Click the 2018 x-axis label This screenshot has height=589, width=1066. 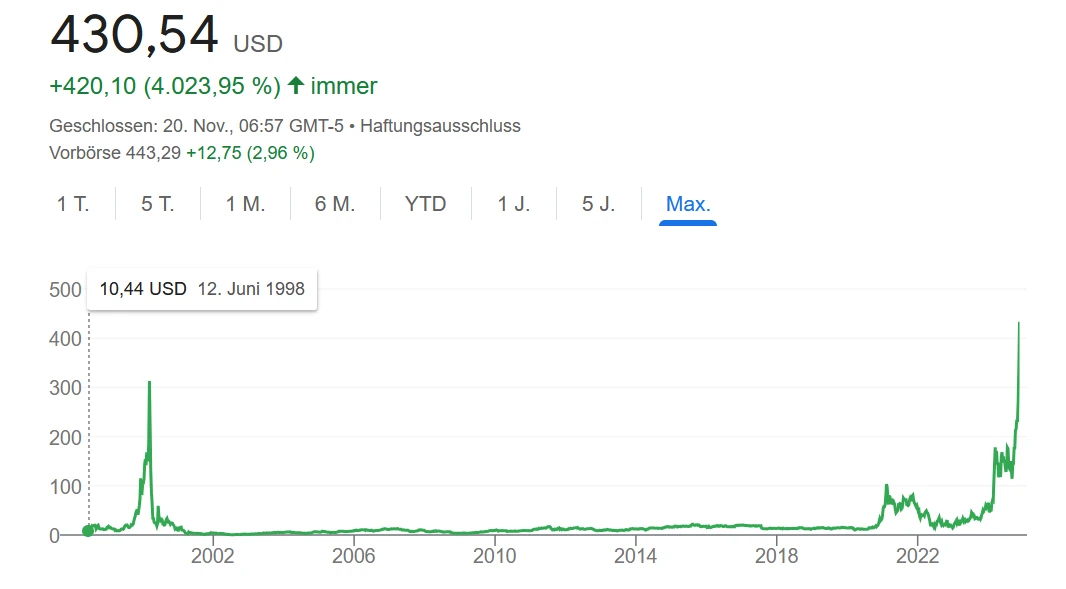[776, 556]
